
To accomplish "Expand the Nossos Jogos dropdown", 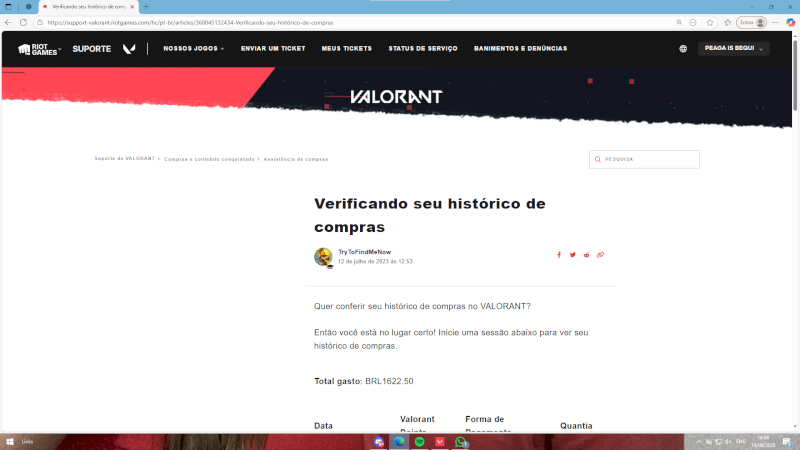I will pyautogui.click(x=193, y=48).
